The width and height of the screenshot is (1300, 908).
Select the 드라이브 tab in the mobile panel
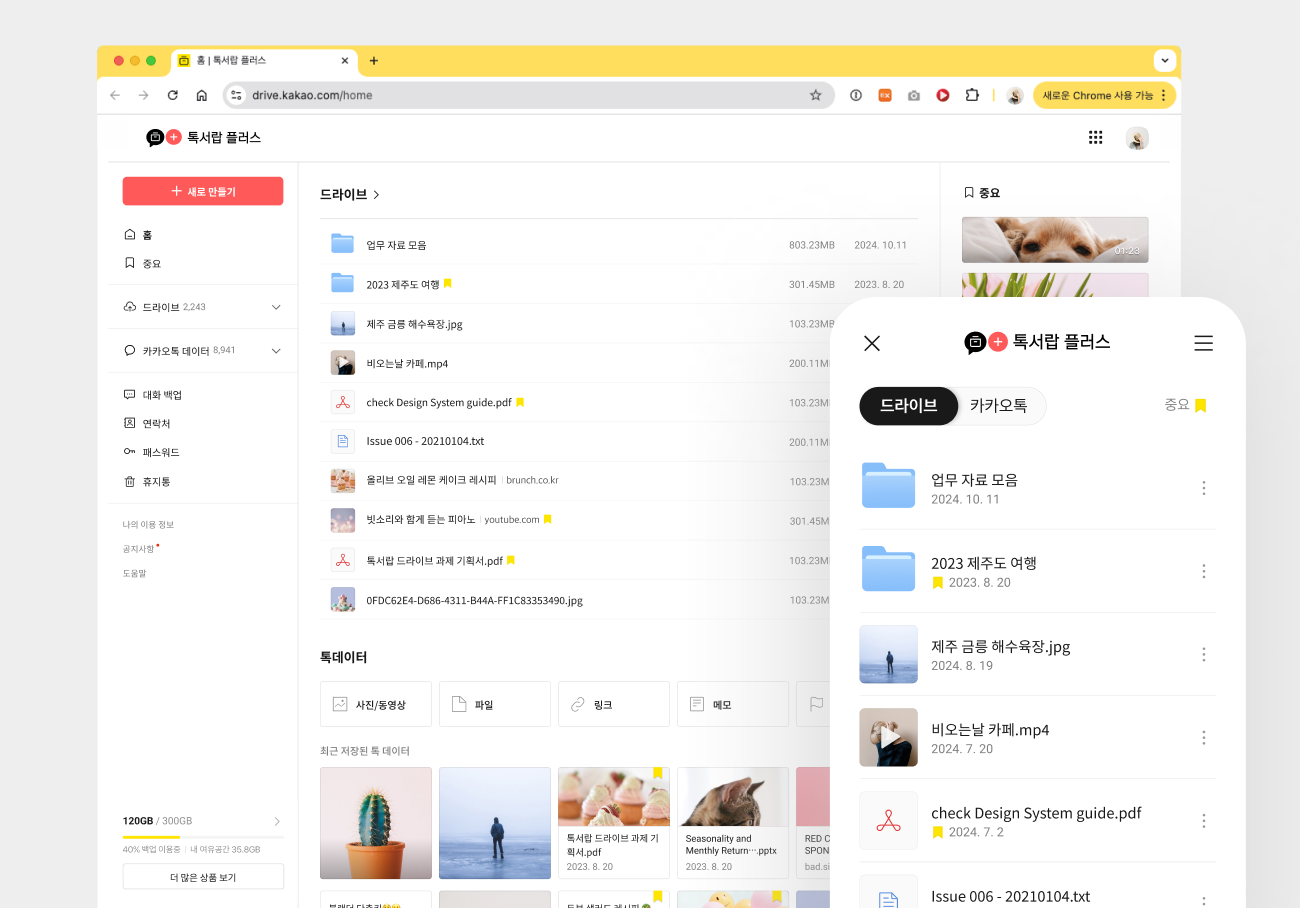tap(908, 406)
